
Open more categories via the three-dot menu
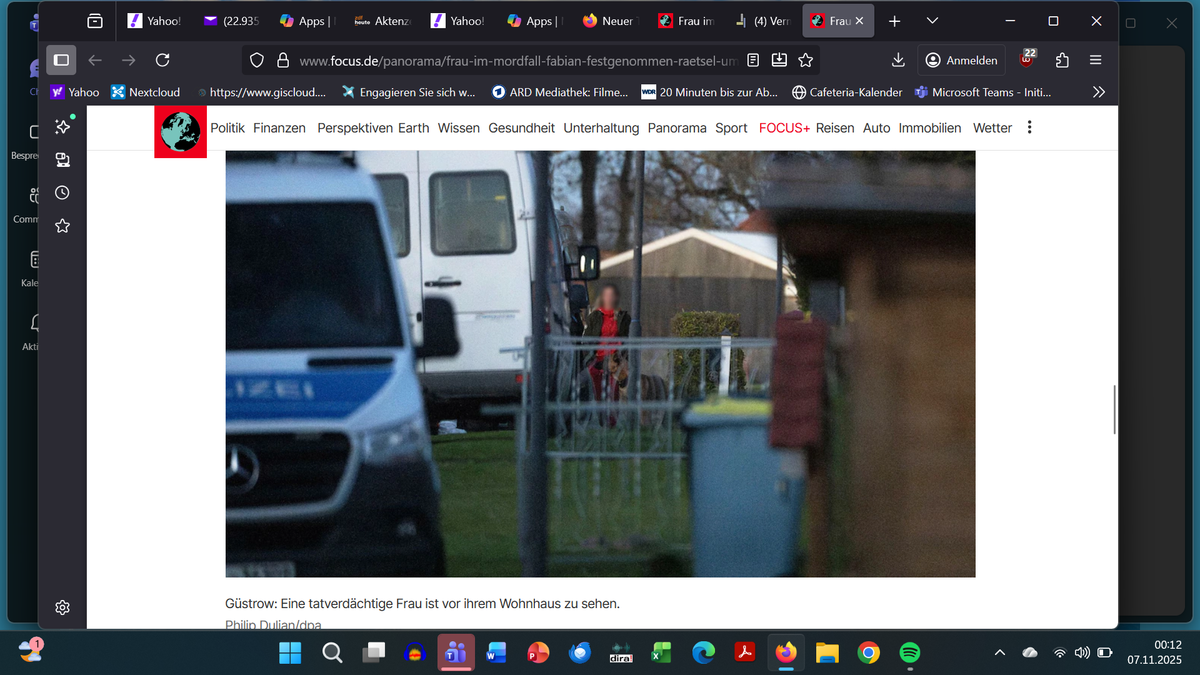(x=1030, y=127)
